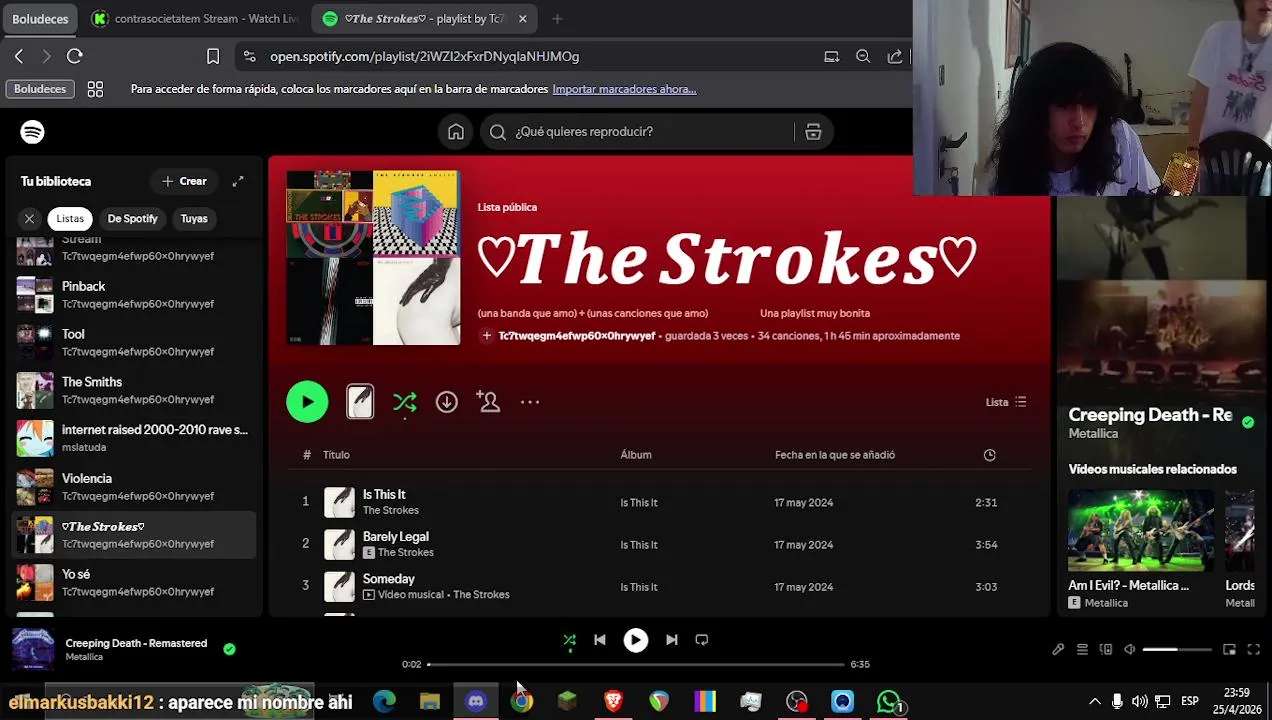1272x720 pixels.
Task: Open playlist owner Tc7twqegm4efwp60x0hrywyef link
Action: point(577,336)
